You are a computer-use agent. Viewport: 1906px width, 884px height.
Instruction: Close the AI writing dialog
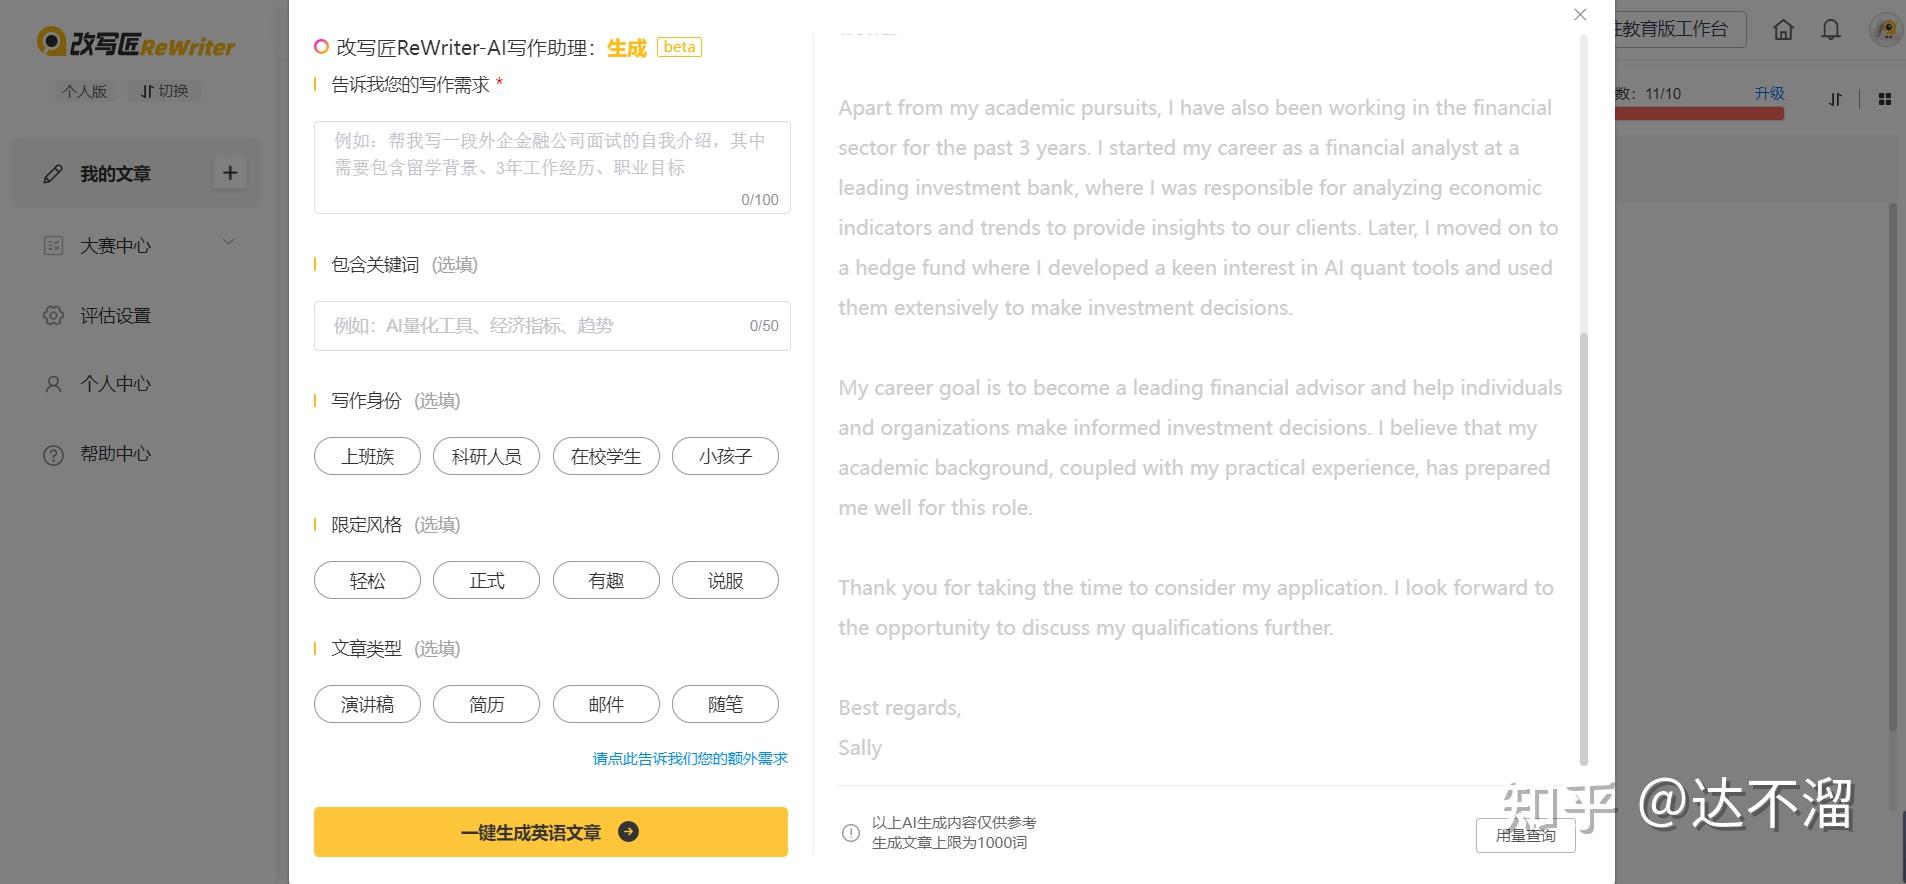(1580, 15)
